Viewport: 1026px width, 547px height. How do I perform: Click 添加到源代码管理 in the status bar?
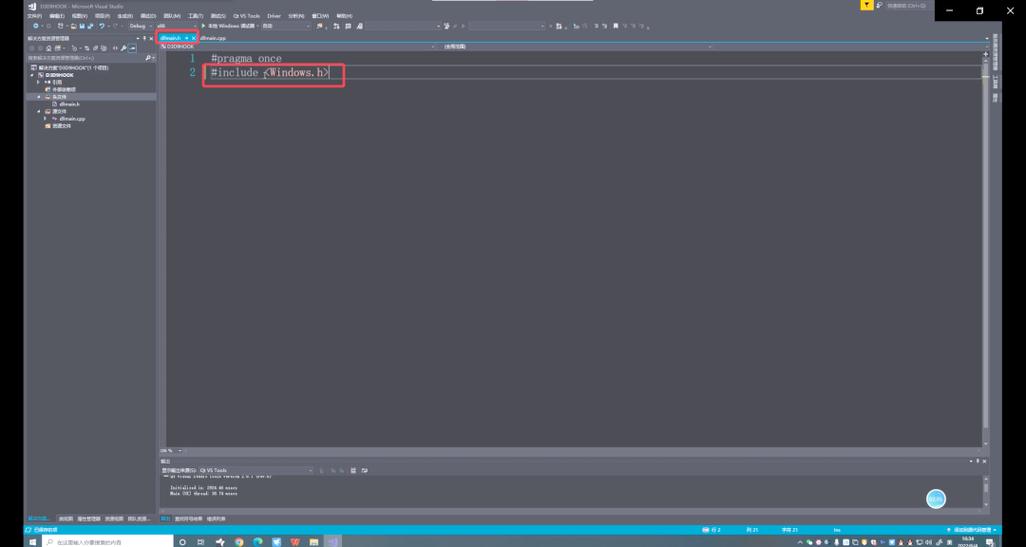tap(972, 529)
